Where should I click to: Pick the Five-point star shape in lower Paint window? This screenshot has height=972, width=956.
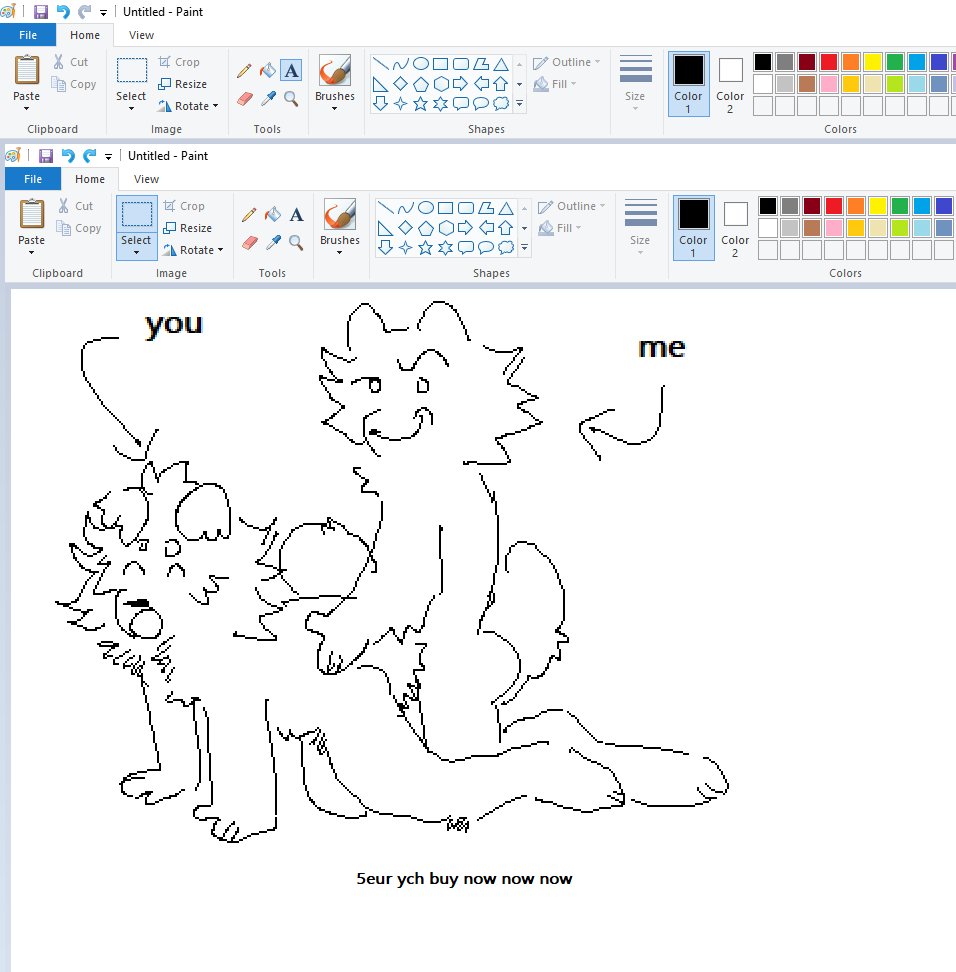tap(425, 248)
